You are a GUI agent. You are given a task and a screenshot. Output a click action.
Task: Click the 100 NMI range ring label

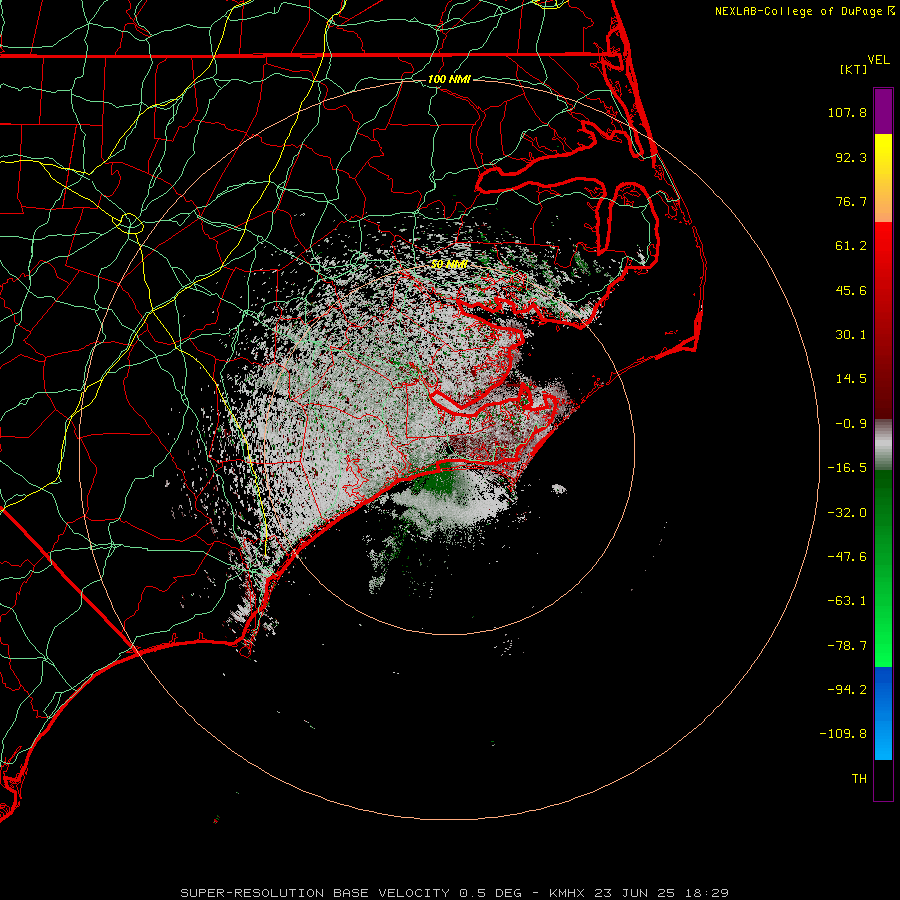click(x=449, y=79)
